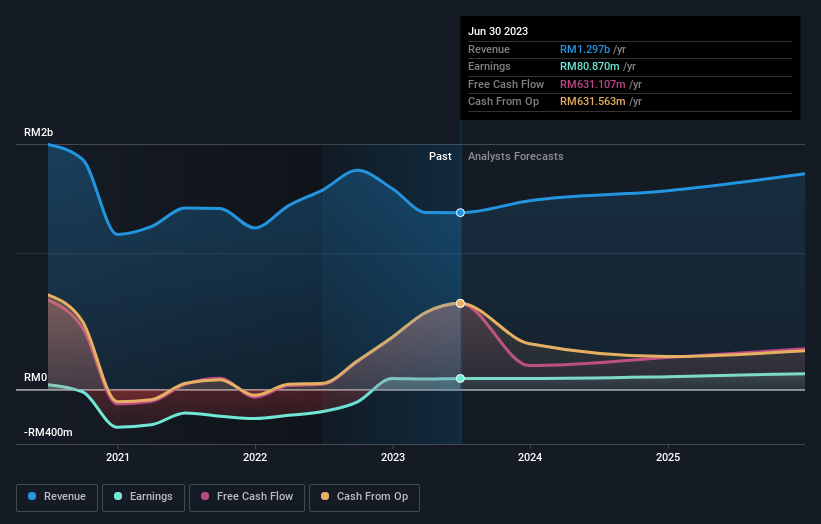Click the 2024 x-axis label
Screen dimensions: 821x524
click(x=530, y=457)
